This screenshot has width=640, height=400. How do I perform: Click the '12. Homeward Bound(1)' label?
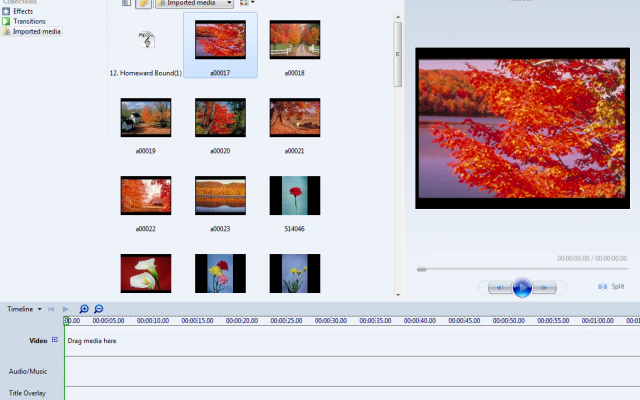(x=146, y=73)
